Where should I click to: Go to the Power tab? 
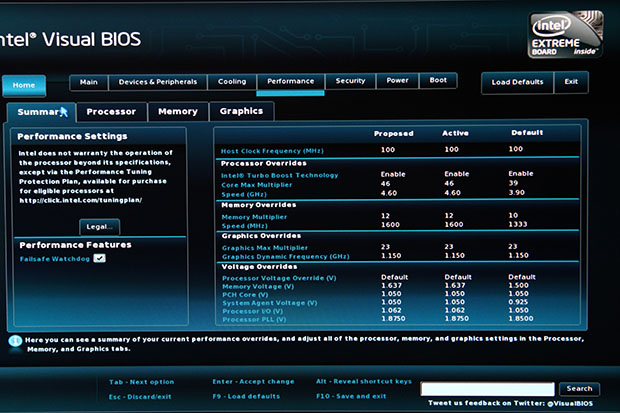pyautogui.click(x=397, y=80)
